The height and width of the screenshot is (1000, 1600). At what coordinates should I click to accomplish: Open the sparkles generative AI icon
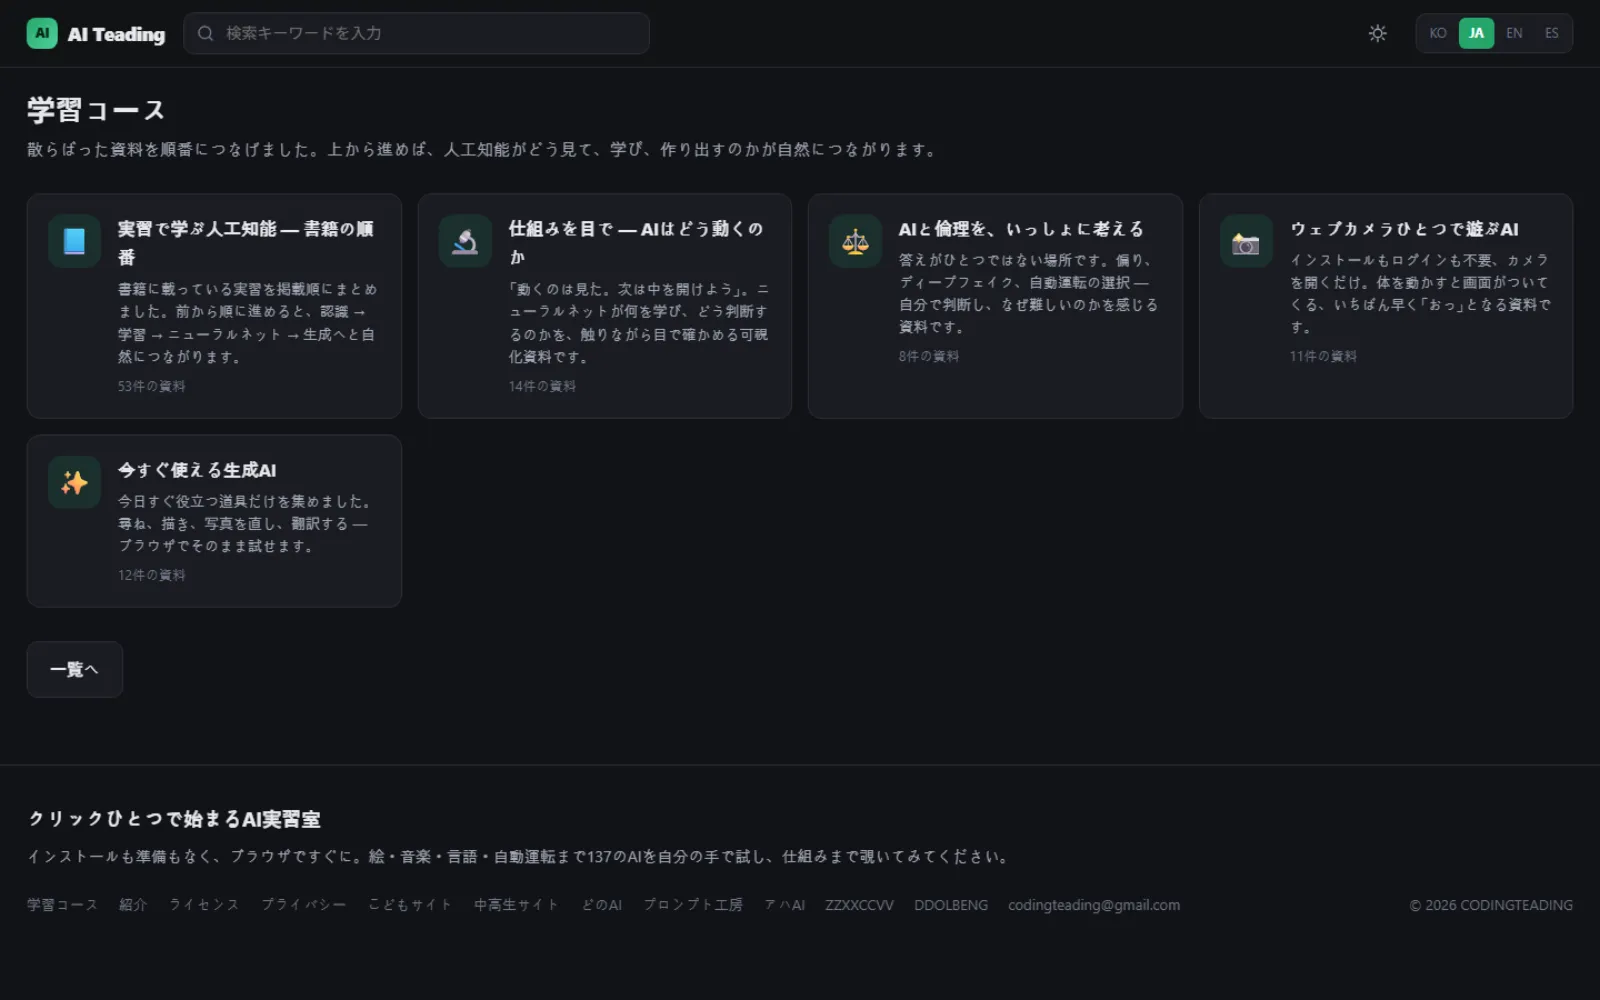[x=74, y=482]
